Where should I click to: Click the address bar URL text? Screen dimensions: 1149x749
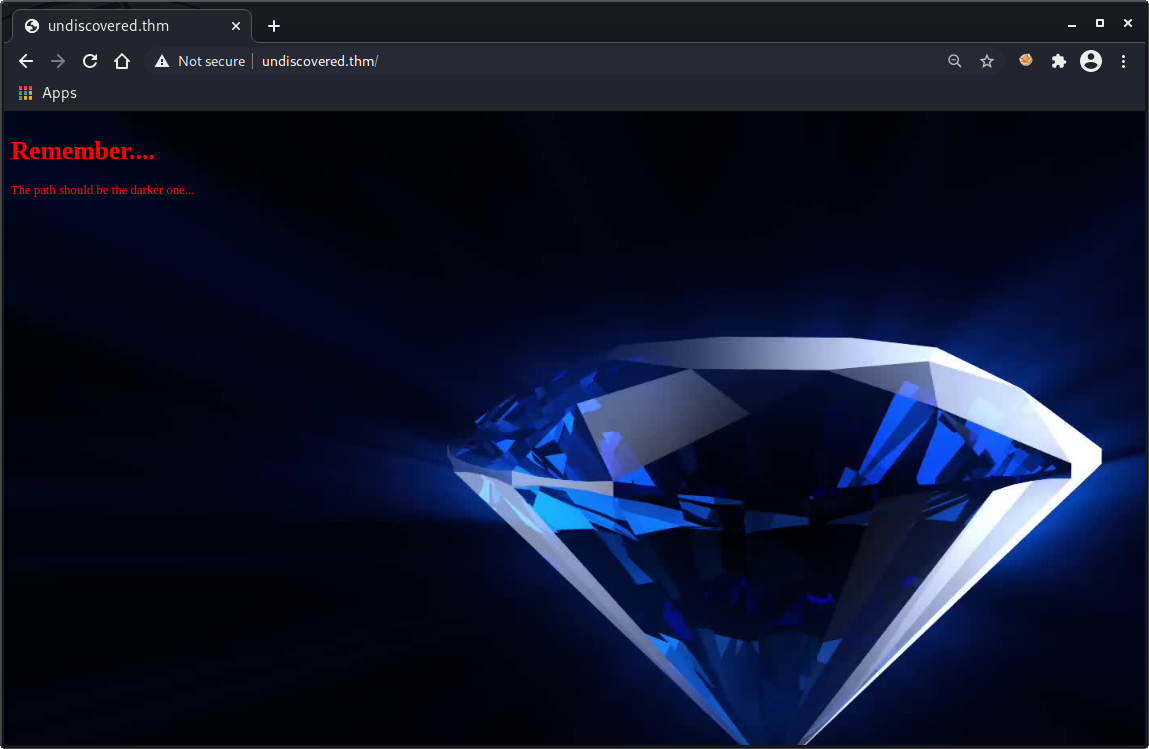tap(320, 61)
